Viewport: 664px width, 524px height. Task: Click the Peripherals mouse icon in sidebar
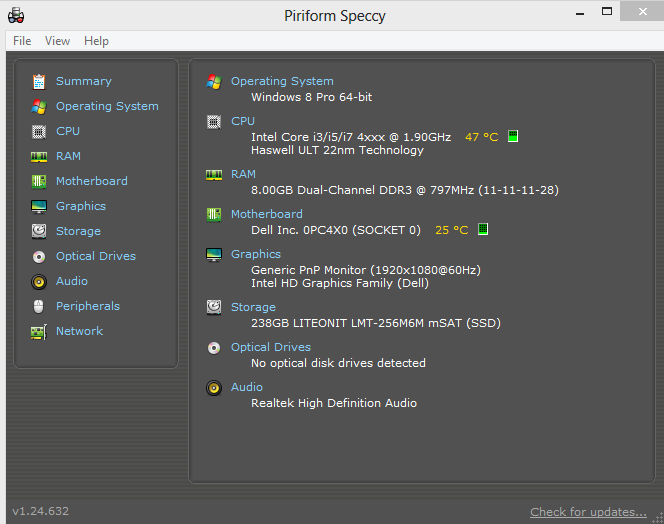[39, 306]
